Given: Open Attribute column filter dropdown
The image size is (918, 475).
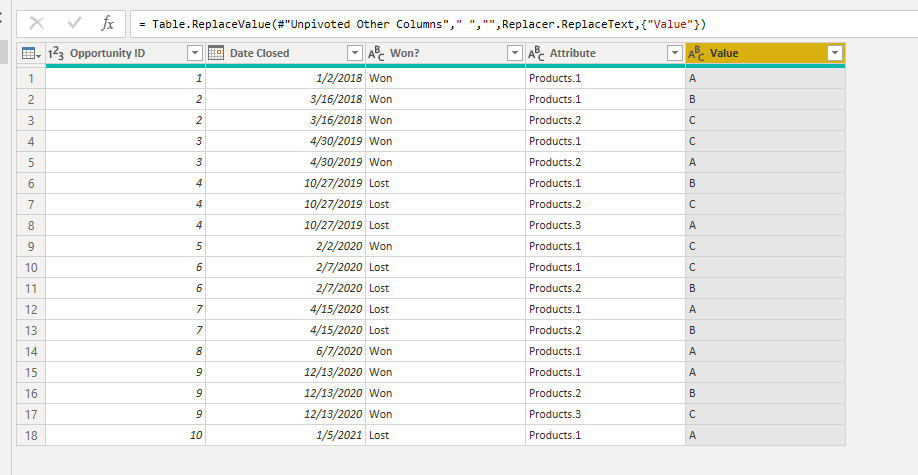Looking at the screenshot, I should [x=674, y=53].
